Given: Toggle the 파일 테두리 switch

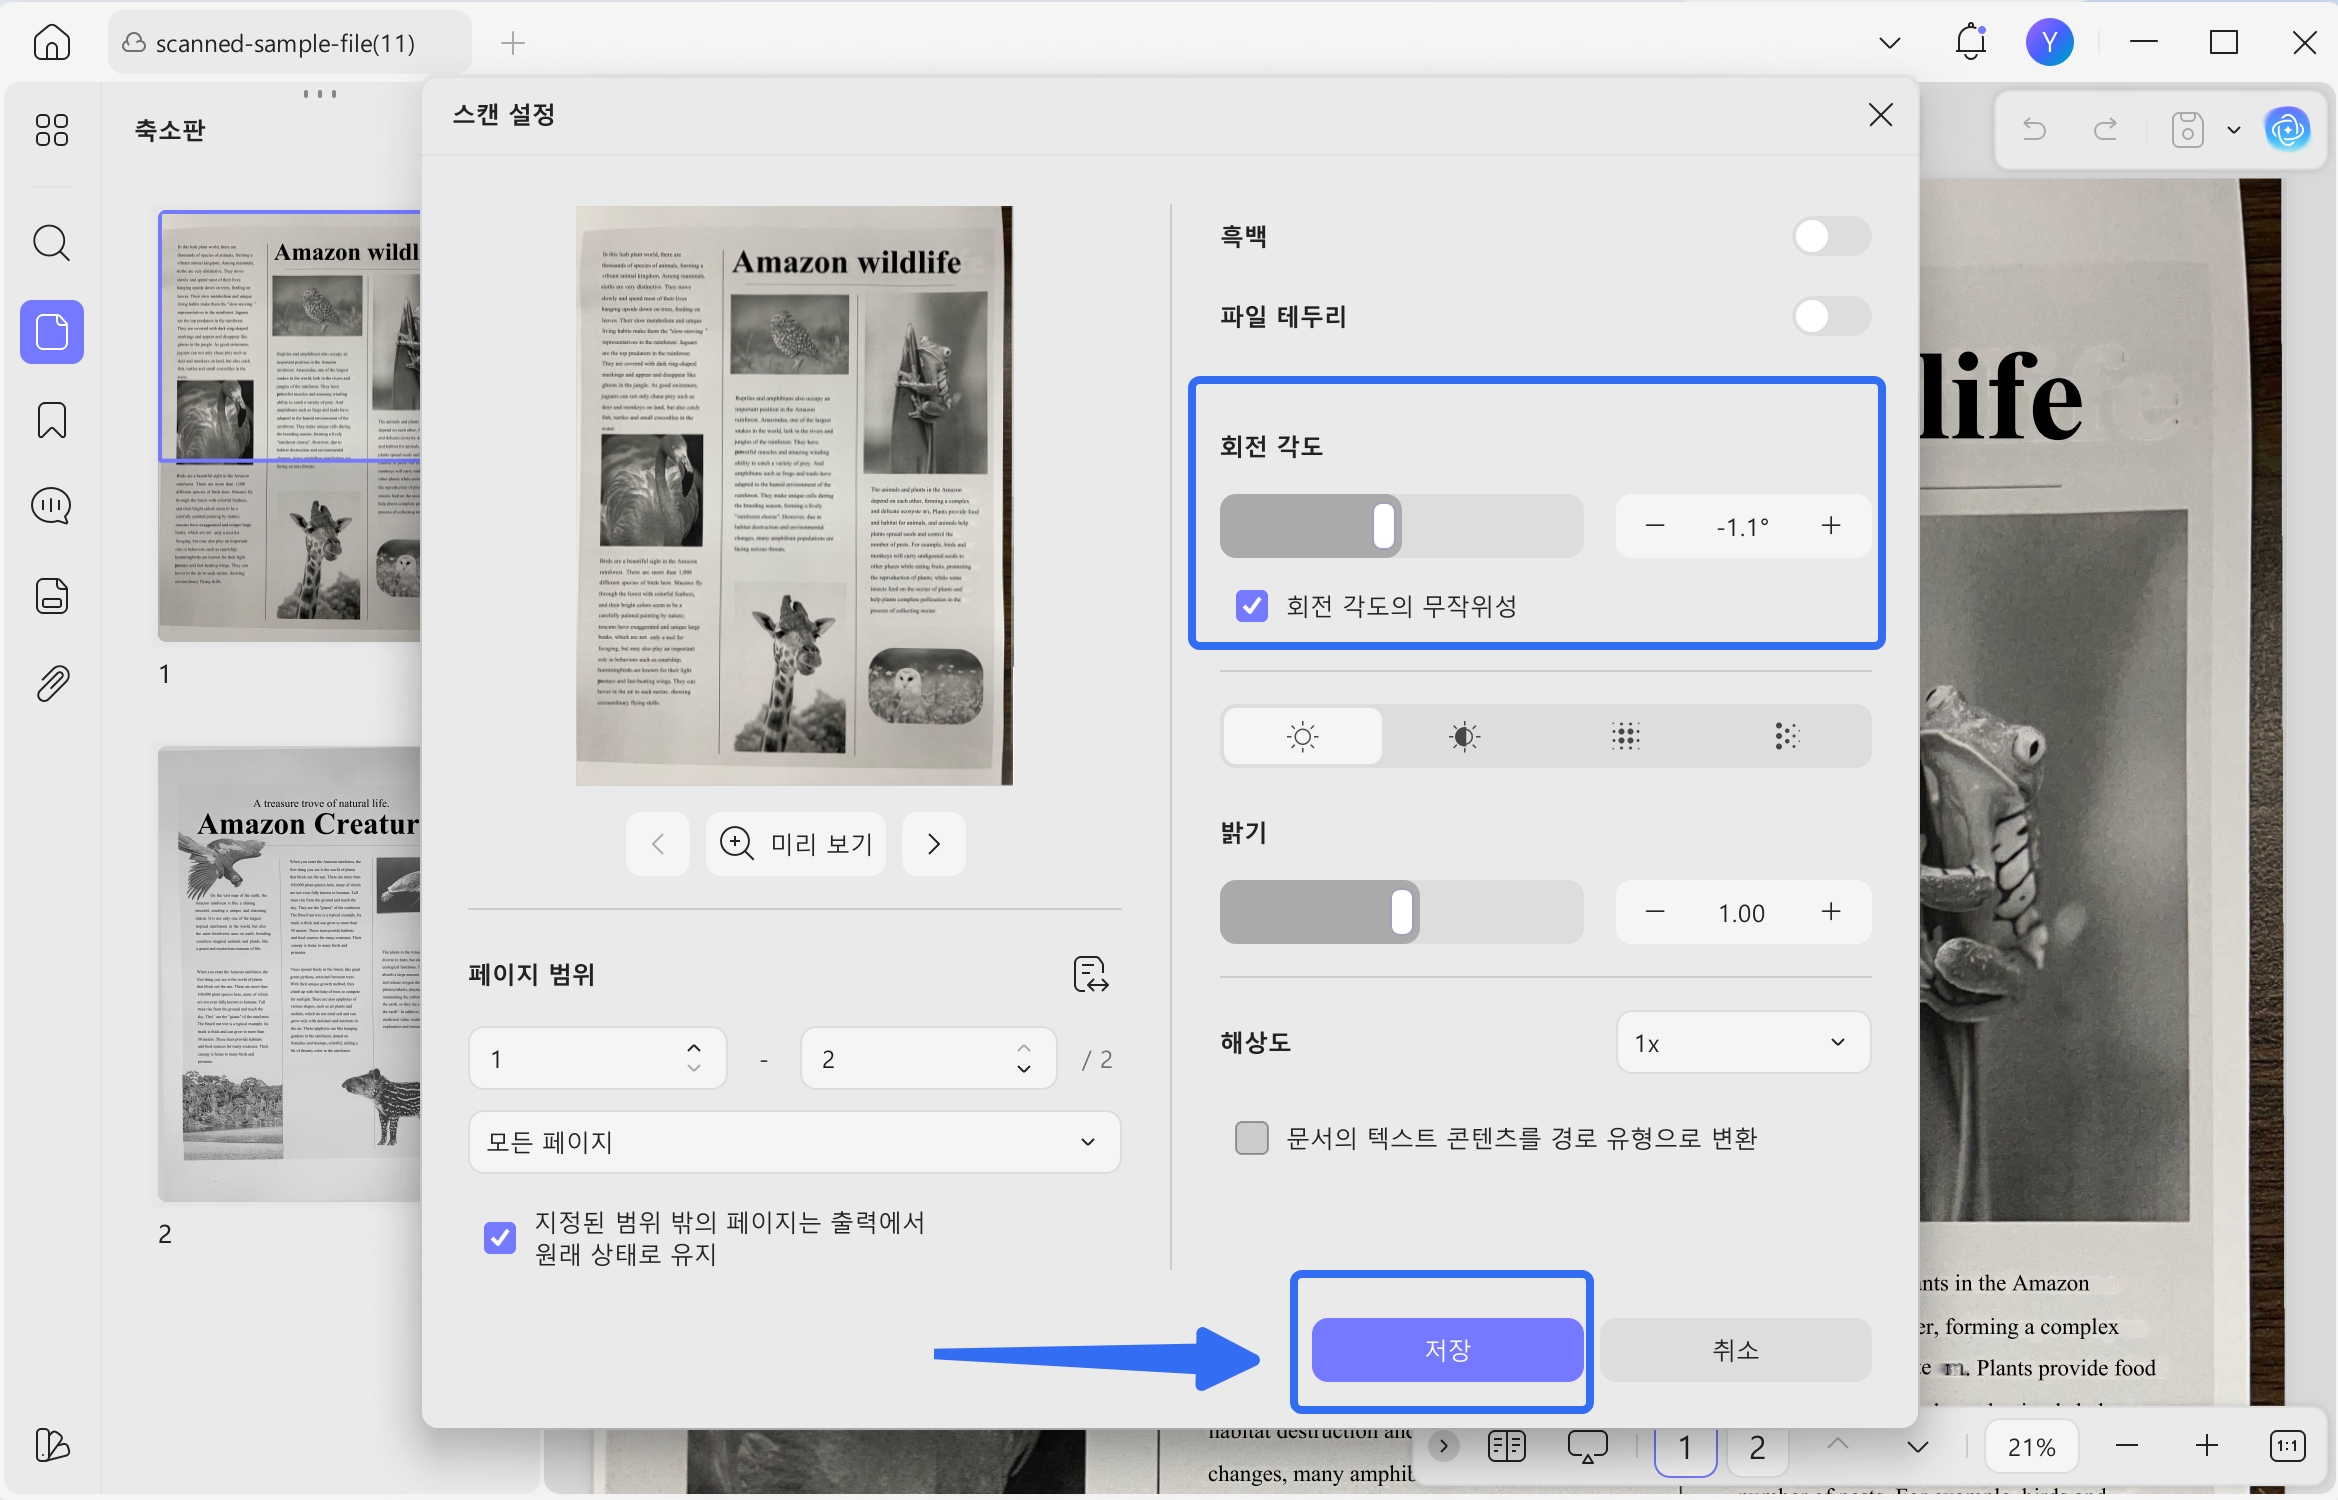Looking at the screenshot, I should coord(1831,317).
